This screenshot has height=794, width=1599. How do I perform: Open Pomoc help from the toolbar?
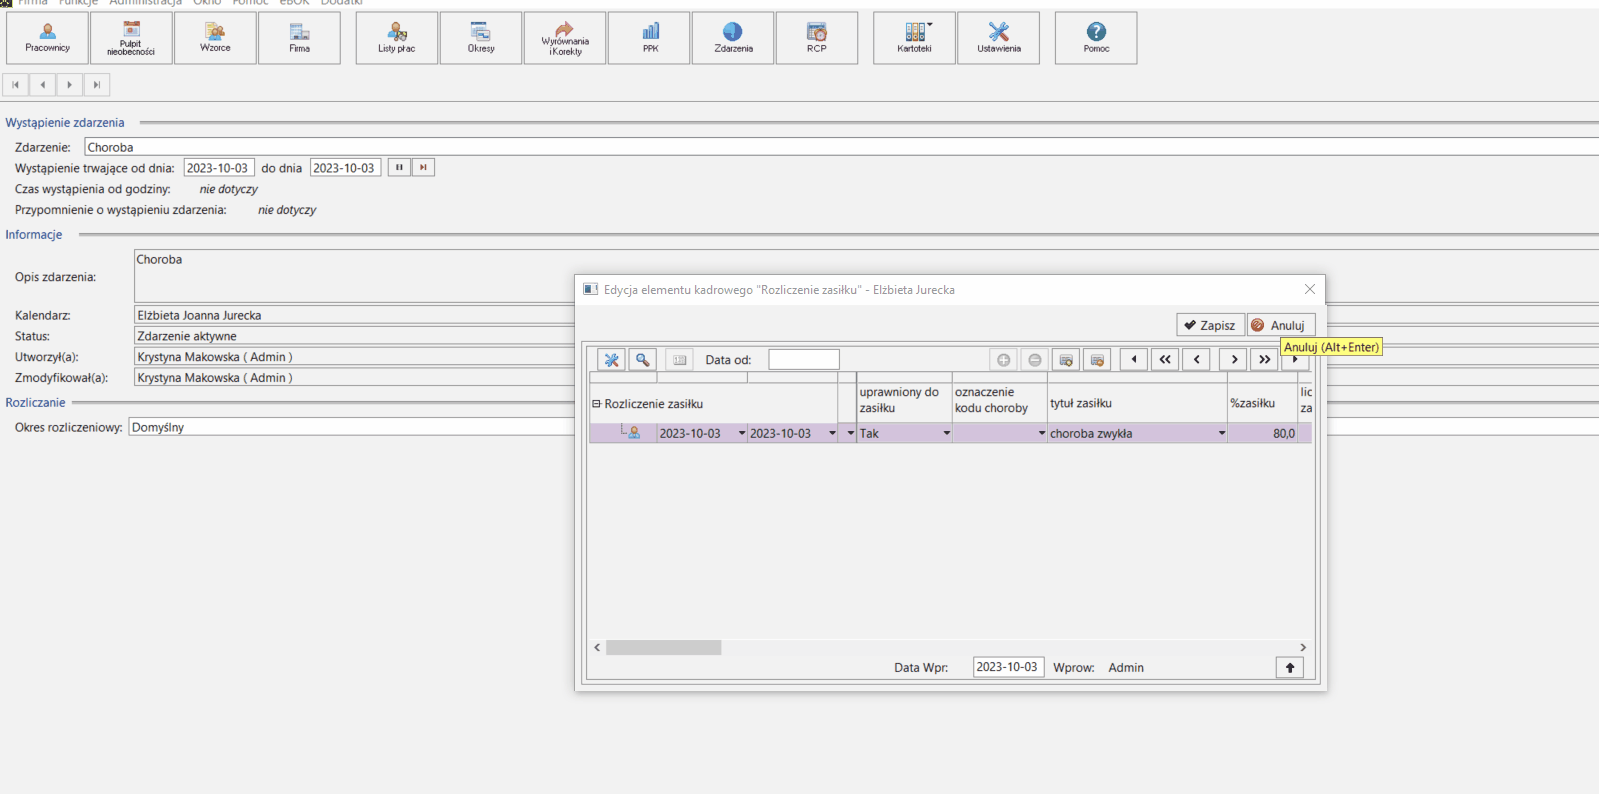[1096, 38]
